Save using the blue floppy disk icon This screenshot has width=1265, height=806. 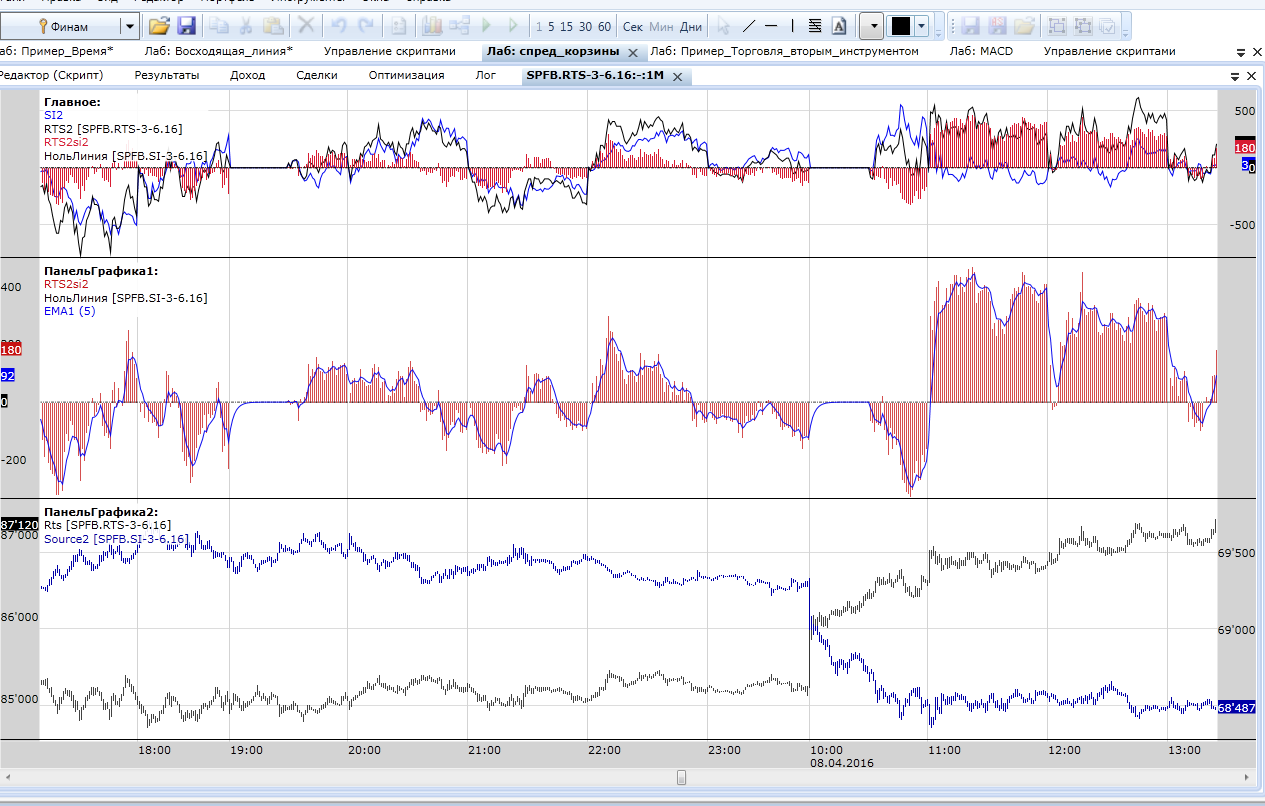pos(186,26)
